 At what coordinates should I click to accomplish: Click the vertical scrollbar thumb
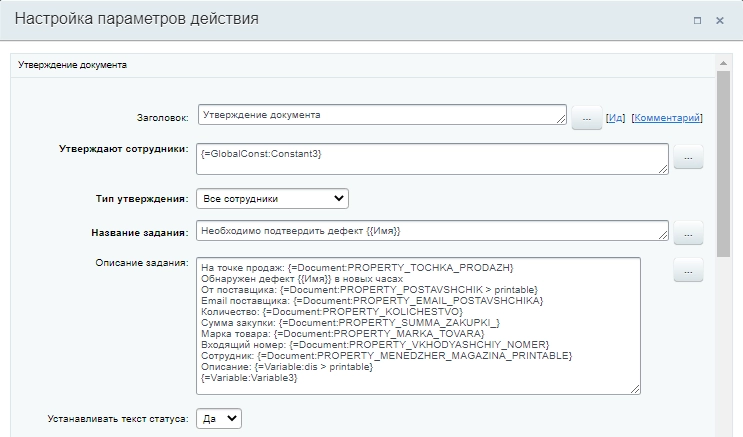click(724, 160)
